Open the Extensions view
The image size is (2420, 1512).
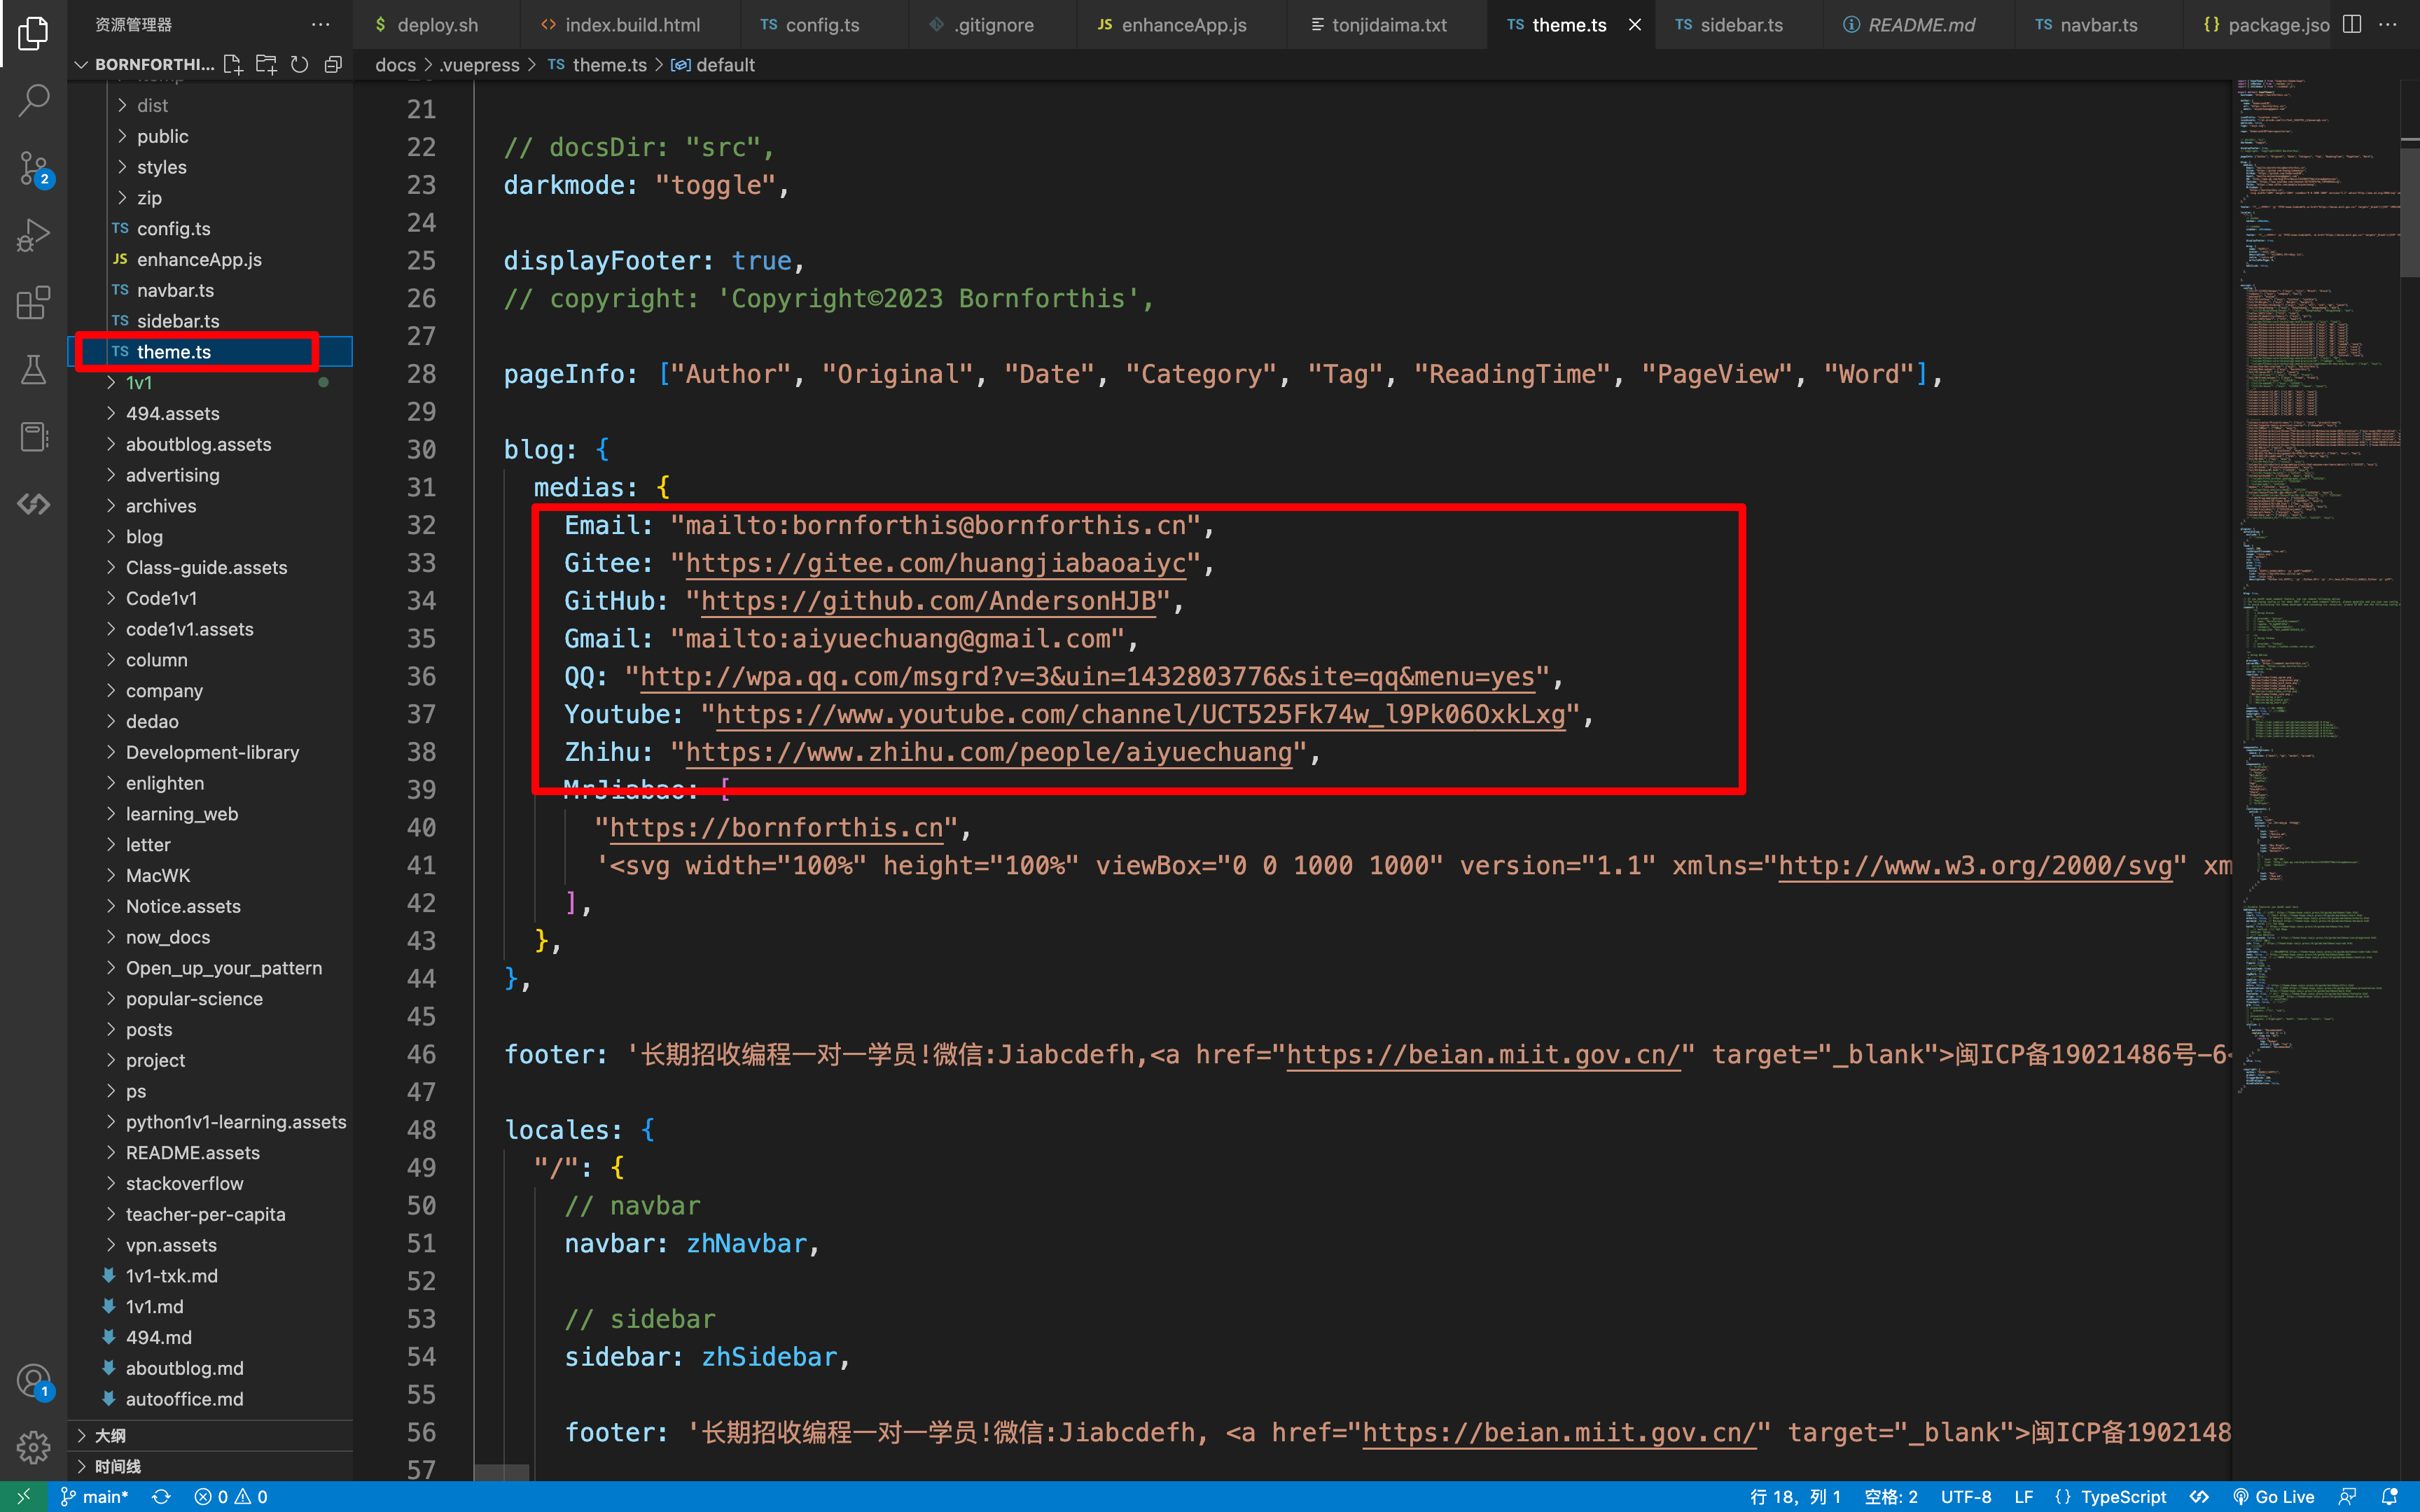(x=33, y=302)
